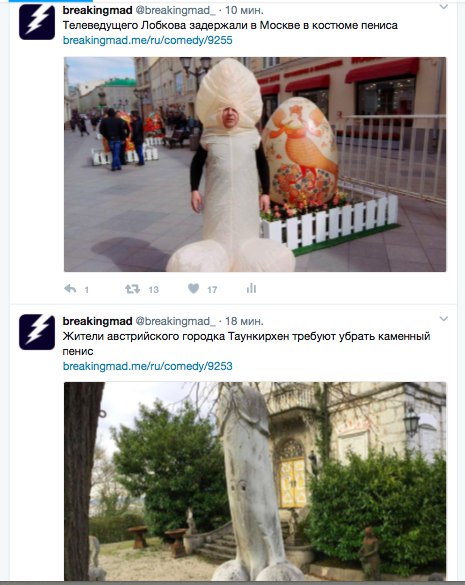Open @breakingmad_ handle in second tweet
The height and width of the screenshot is (585, 465).
[175, 321]
